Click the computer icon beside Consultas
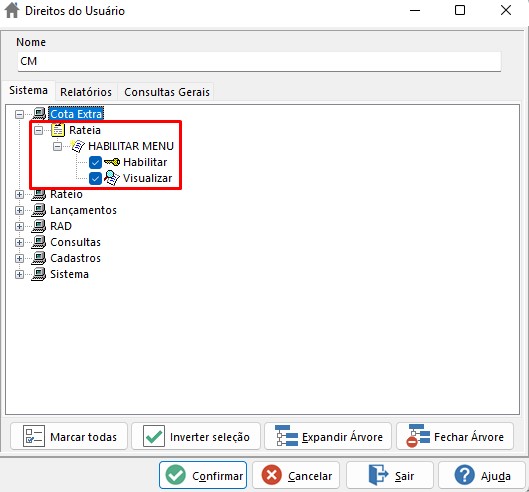The width and height of the screenshot is (529, 492). click(x=39, y=242)
